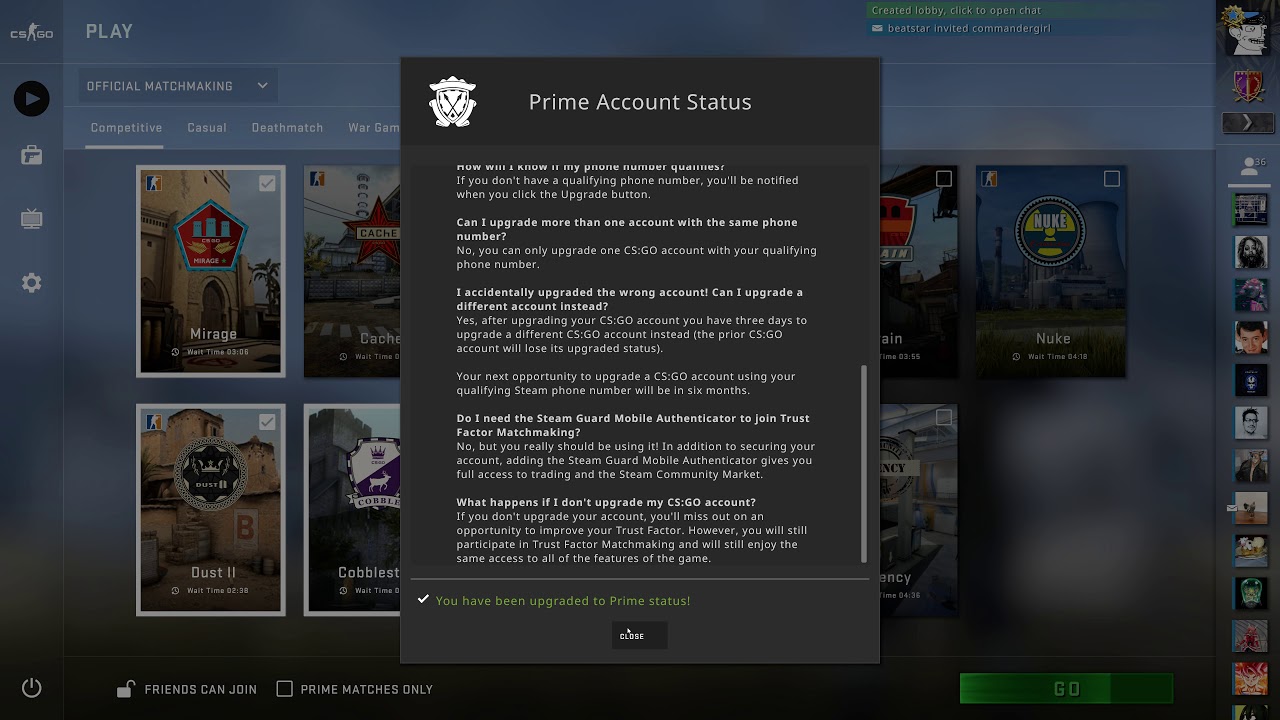Open the Watch TV icon
Screen dimensions: 1280x720
31,219
